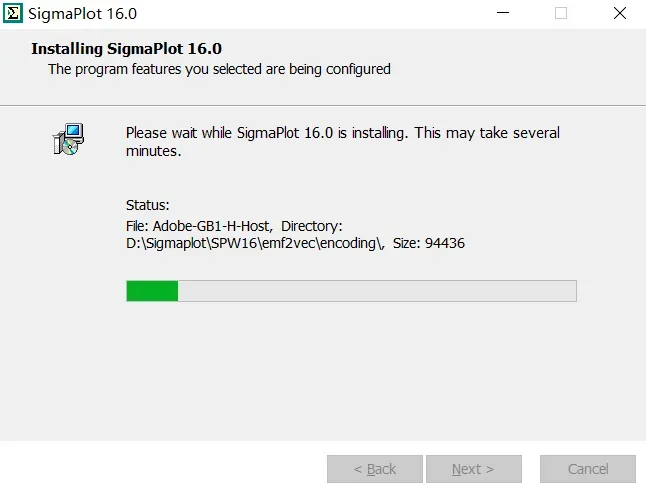Minimize the SigmaPlot 16.0 installer window

coord(503,13)
